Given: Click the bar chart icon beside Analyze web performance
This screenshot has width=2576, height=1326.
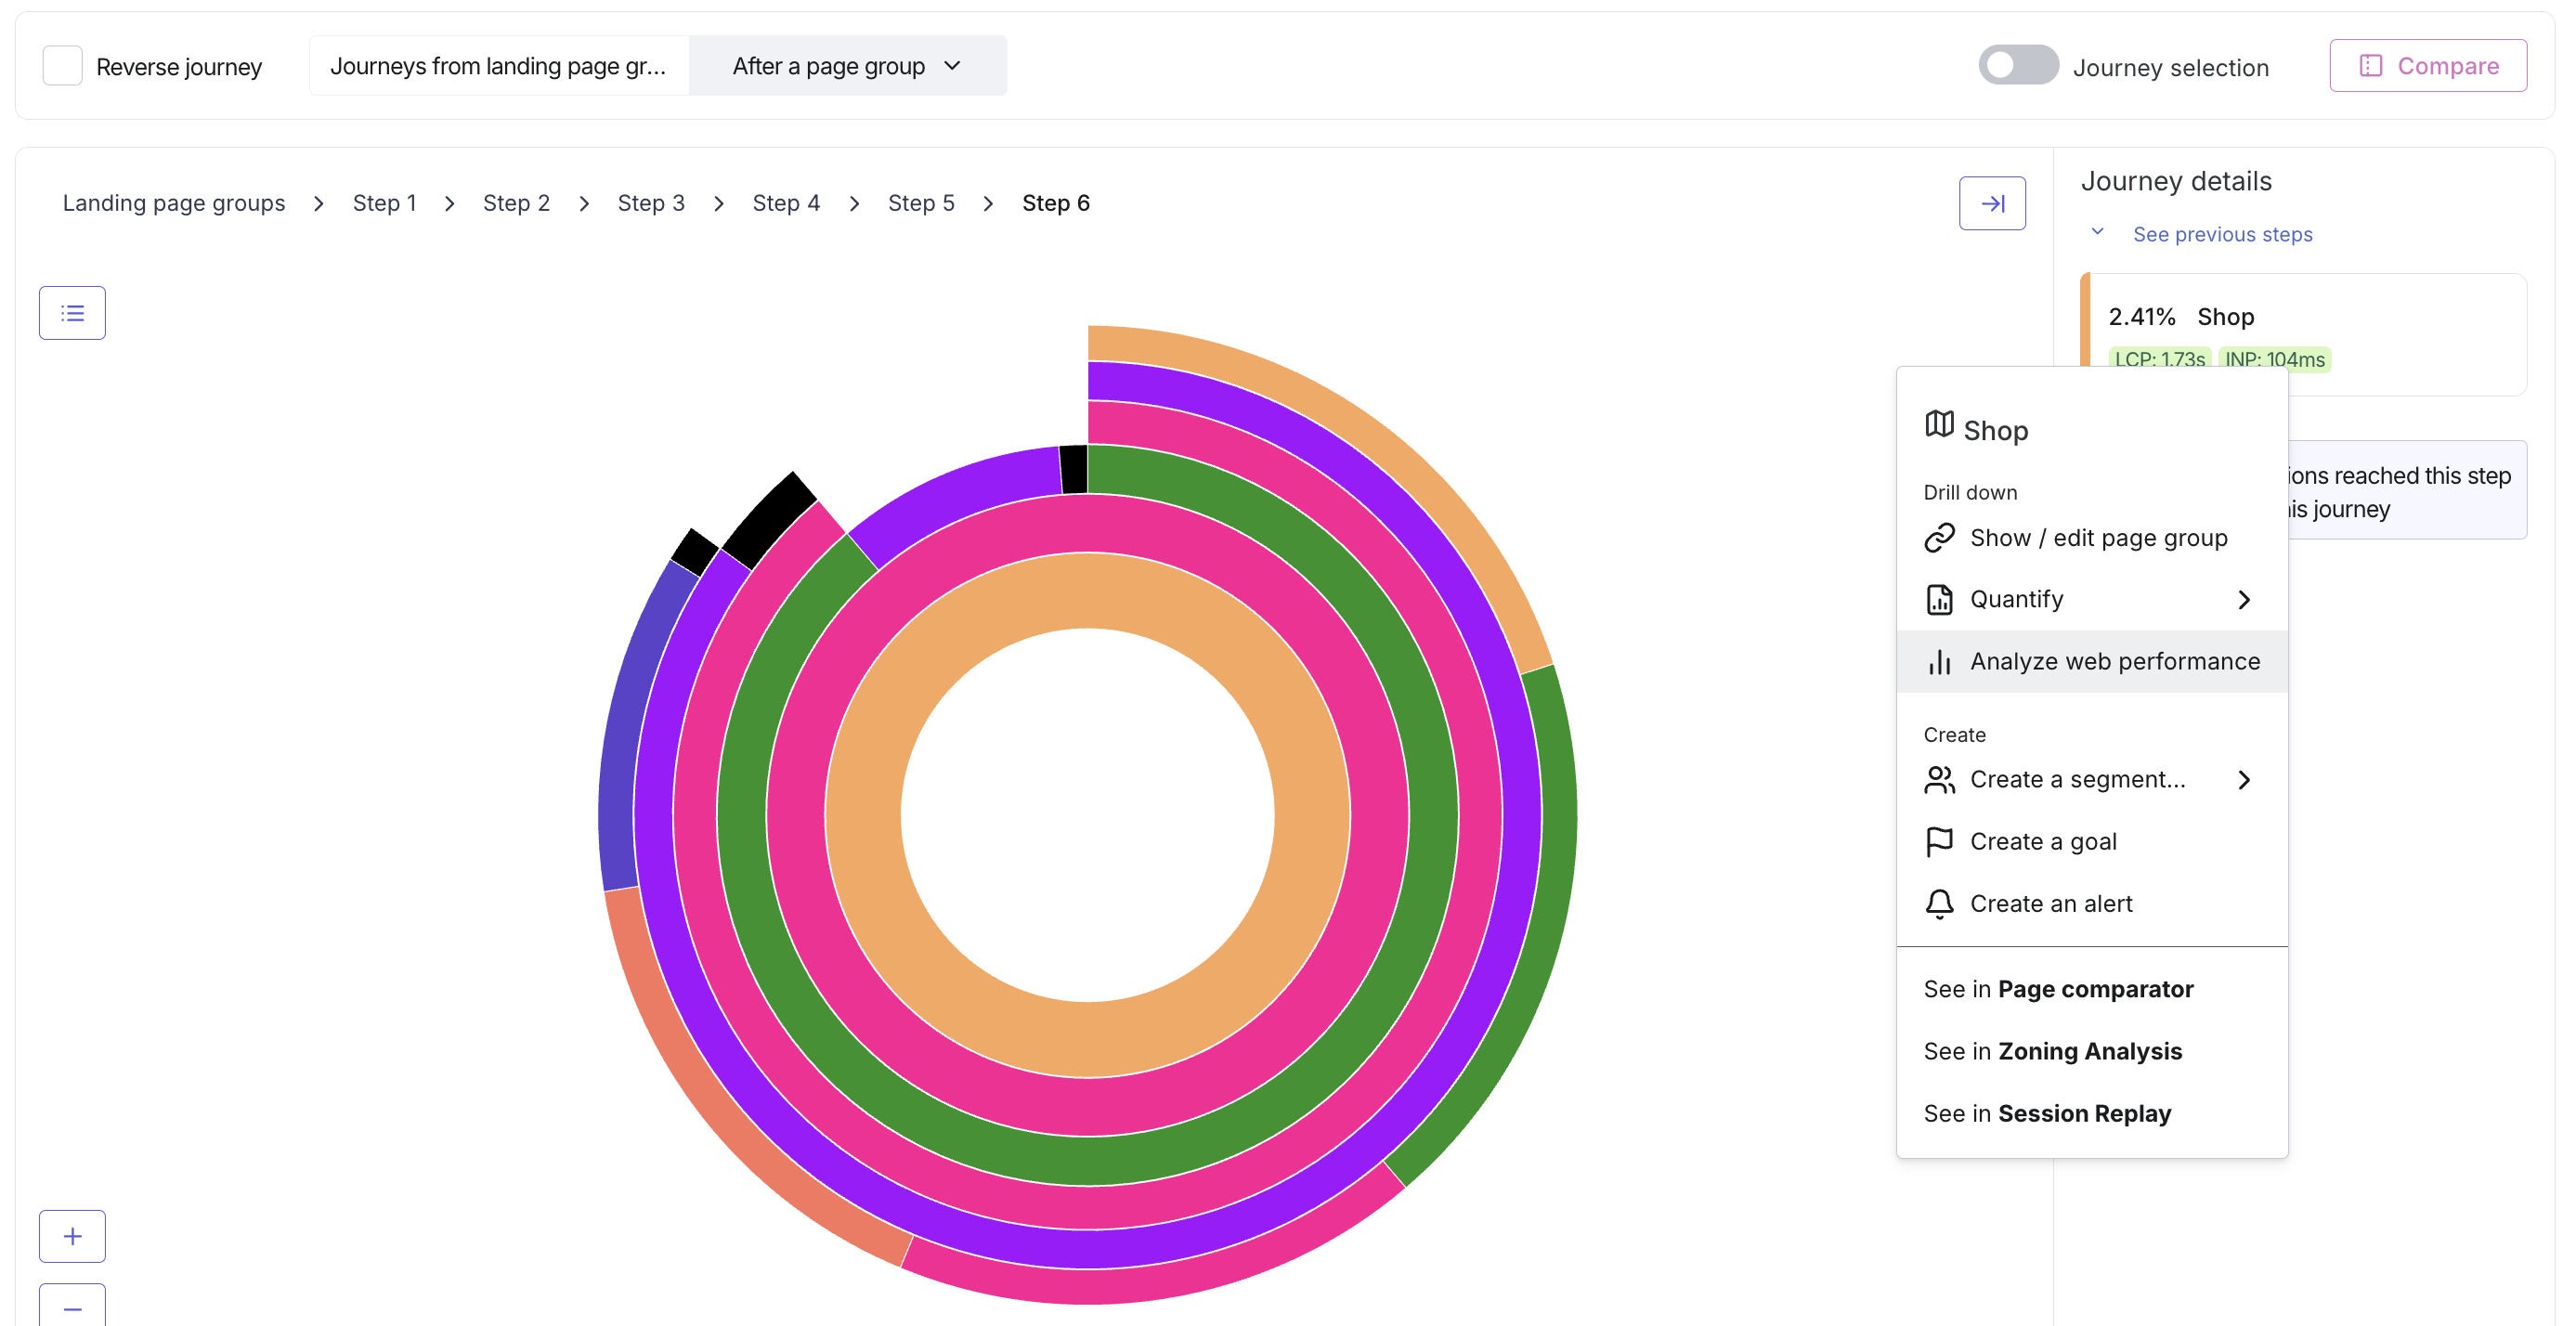Looking at the screenshot, I should click(1939, 661).
